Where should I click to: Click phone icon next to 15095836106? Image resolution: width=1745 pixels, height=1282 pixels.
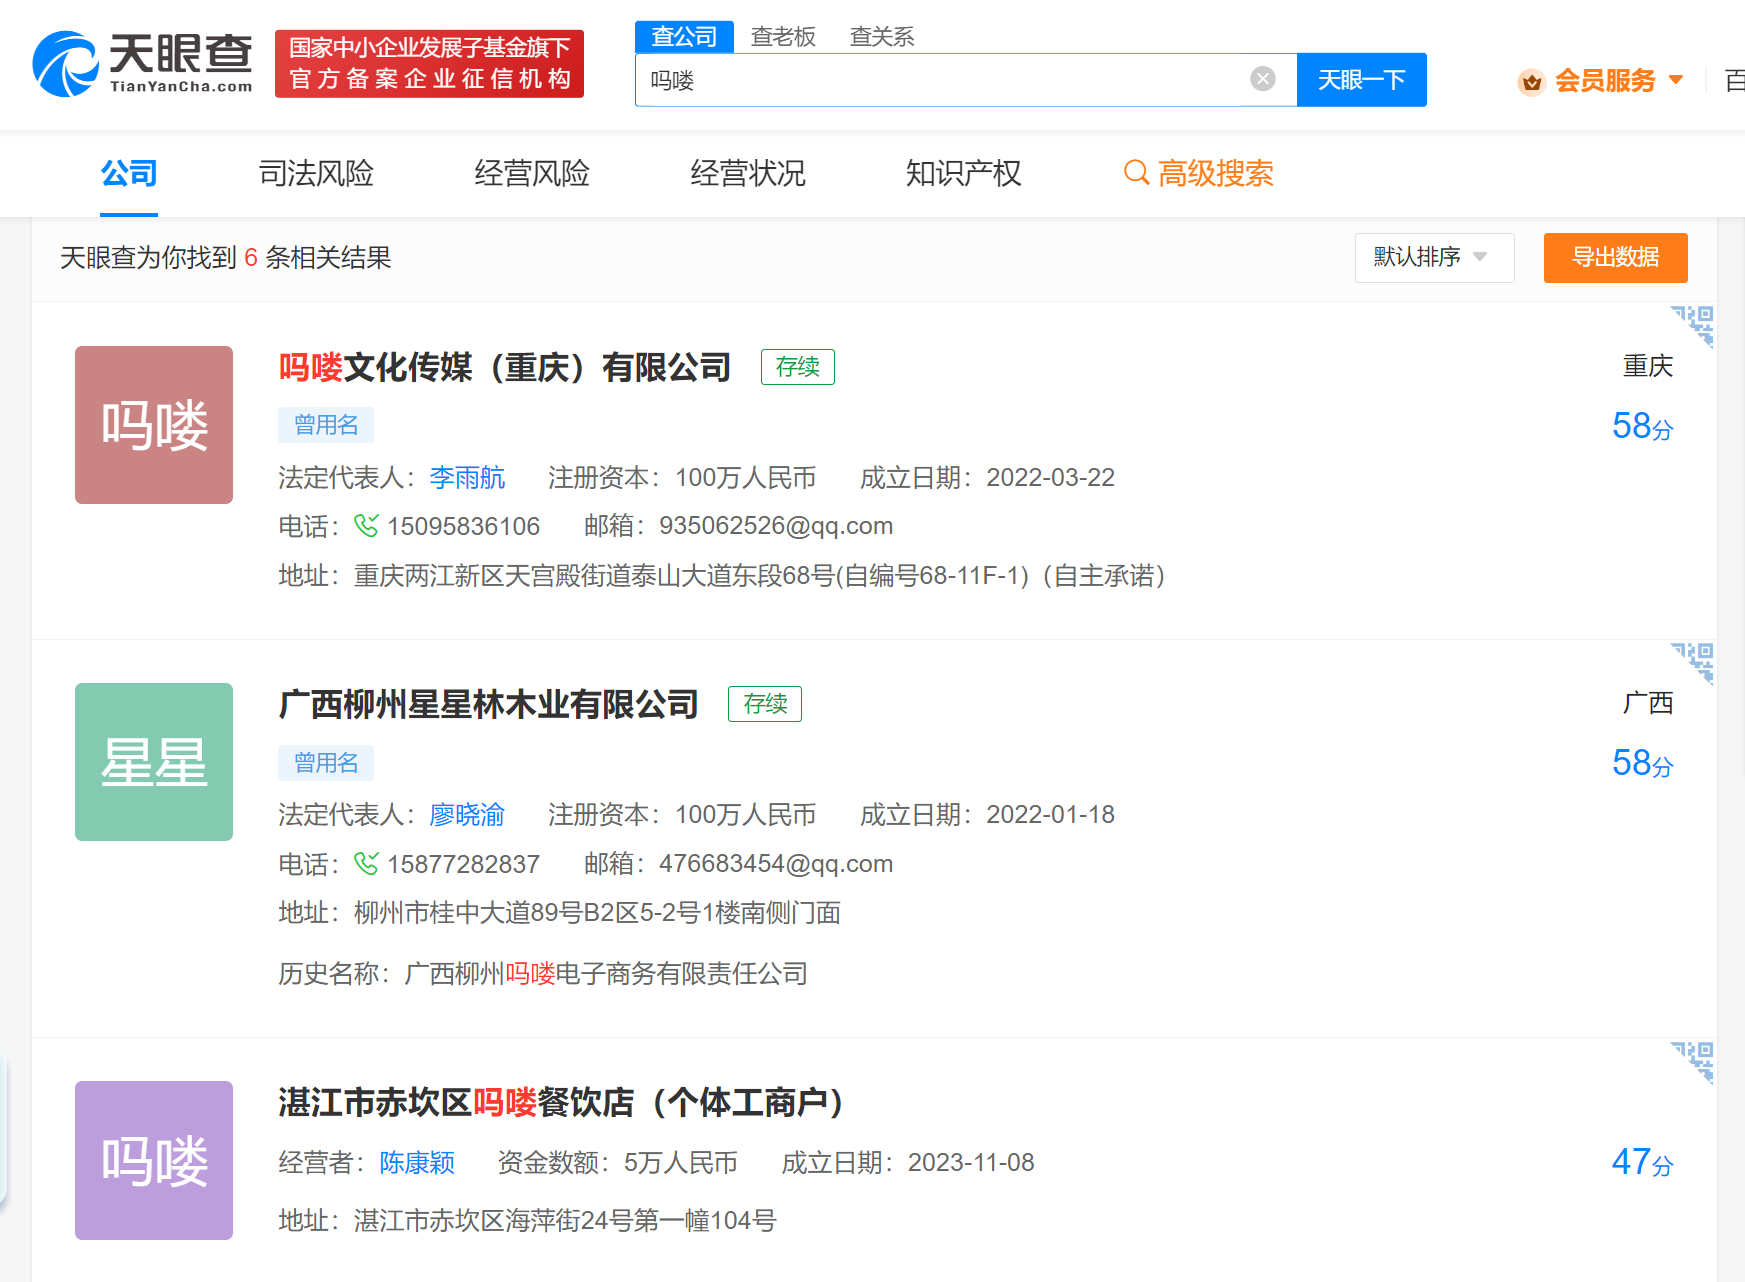[x=366, y=525]
